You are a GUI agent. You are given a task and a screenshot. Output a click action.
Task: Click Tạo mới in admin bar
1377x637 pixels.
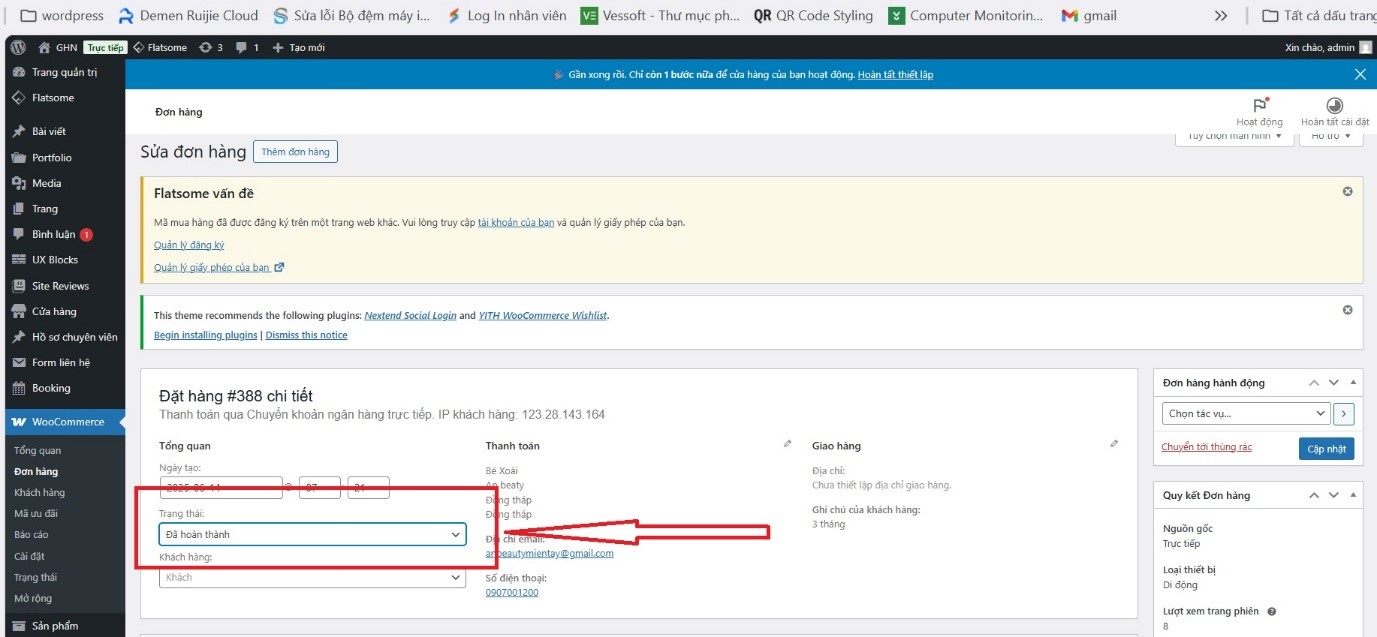[298, 47]
